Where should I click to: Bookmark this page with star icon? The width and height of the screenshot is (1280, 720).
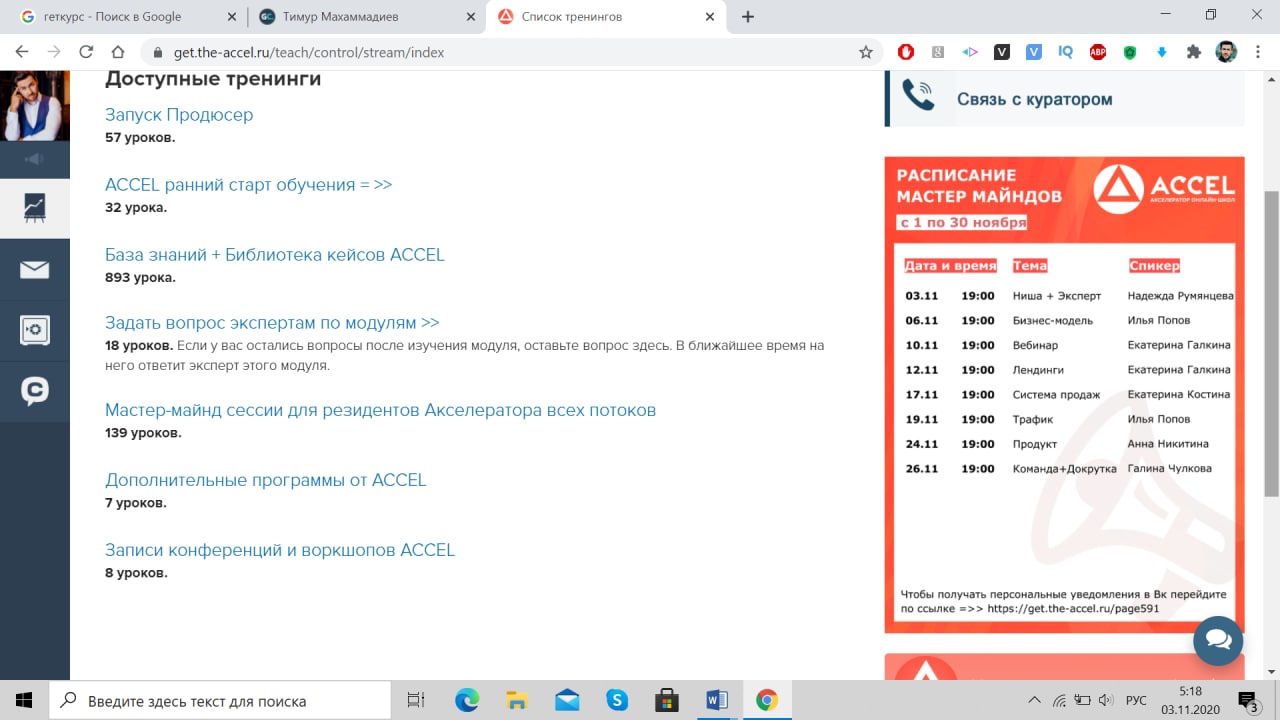coord(866,52)
